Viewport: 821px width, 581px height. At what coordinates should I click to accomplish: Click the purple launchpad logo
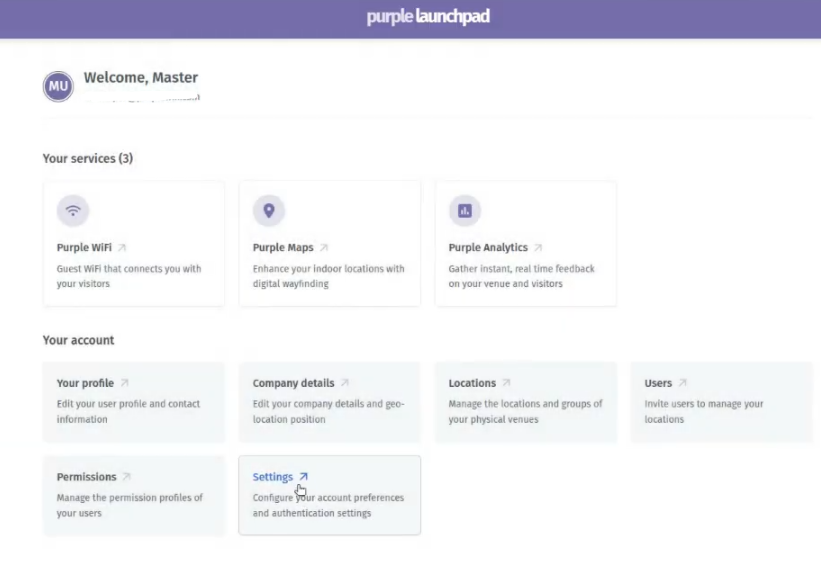[x=428, y=17]
